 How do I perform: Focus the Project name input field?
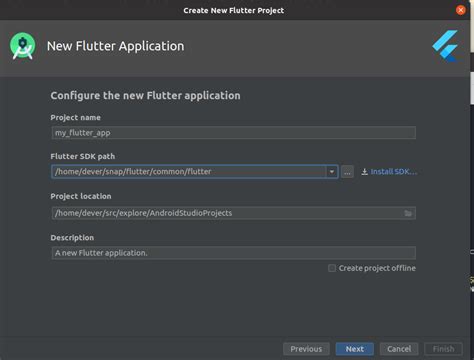(x=234, y=133)
